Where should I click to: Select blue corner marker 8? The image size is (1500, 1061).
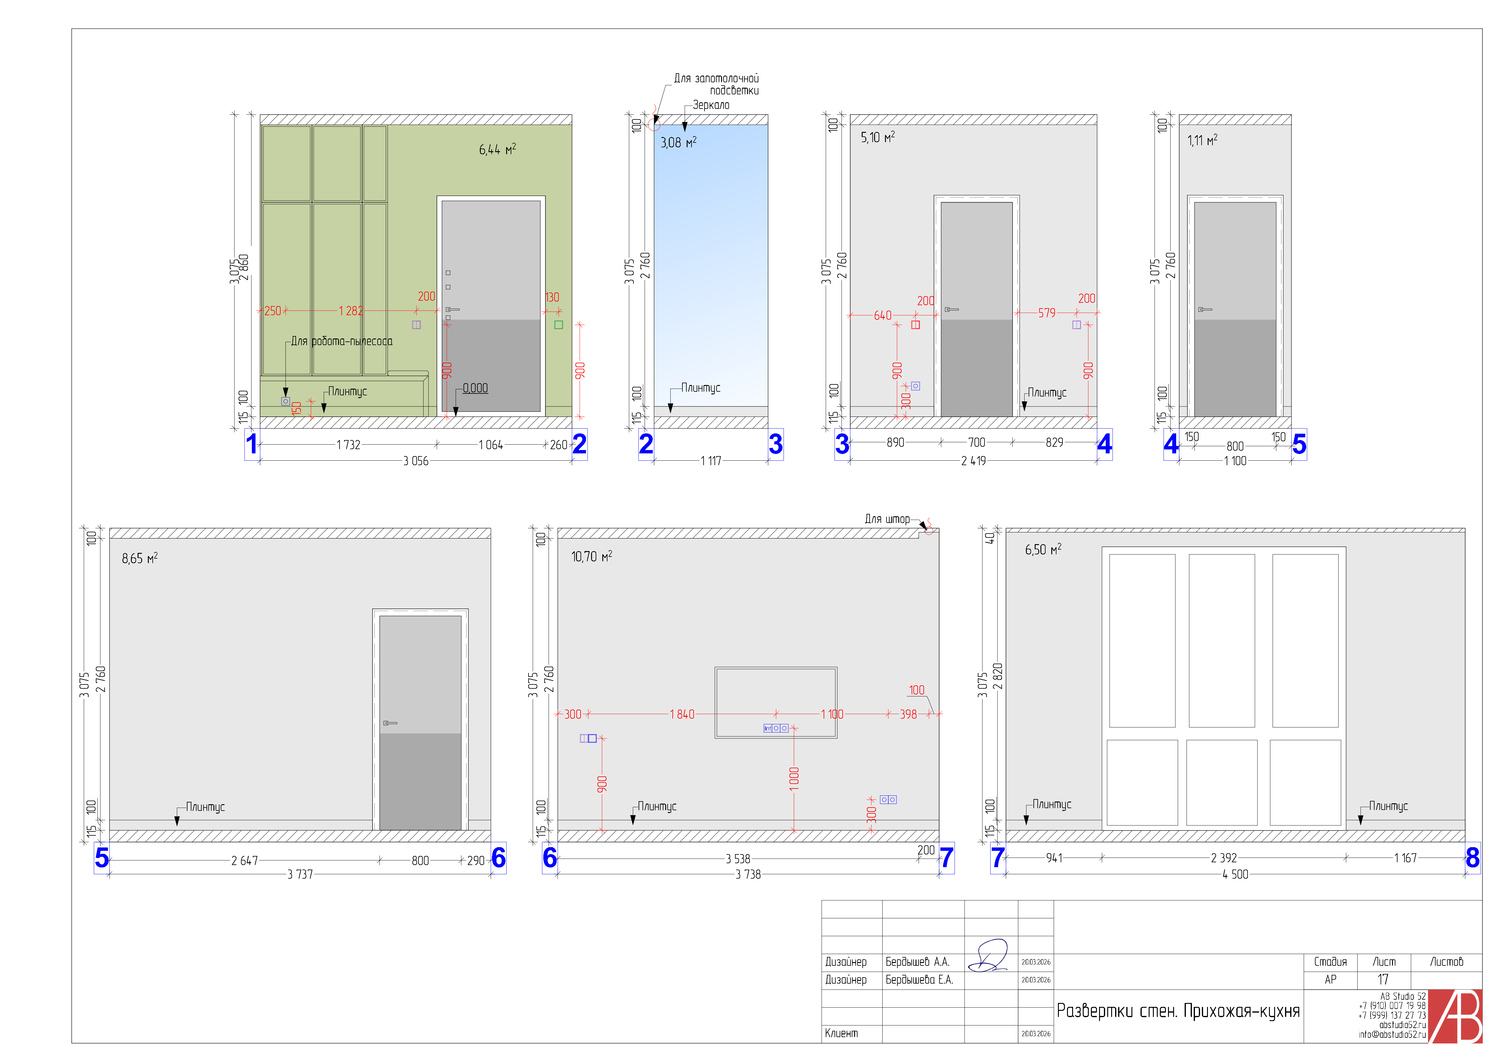[x=1472, y=858]
